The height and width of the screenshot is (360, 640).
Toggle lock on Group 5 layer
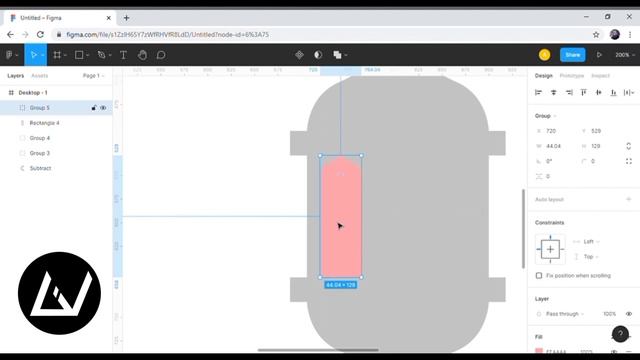pyautogui.click(x=94, y=108)
